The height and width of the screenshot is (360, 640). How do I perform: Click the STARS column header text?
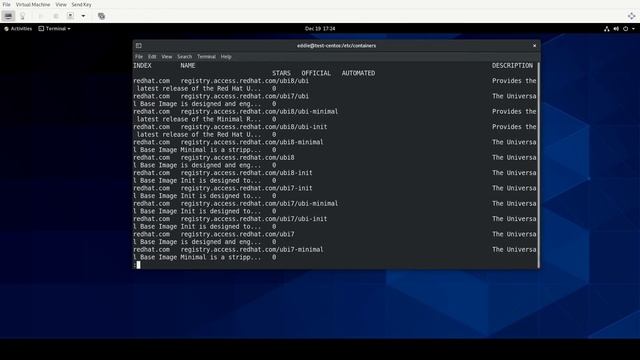click(x=281, y=73)
